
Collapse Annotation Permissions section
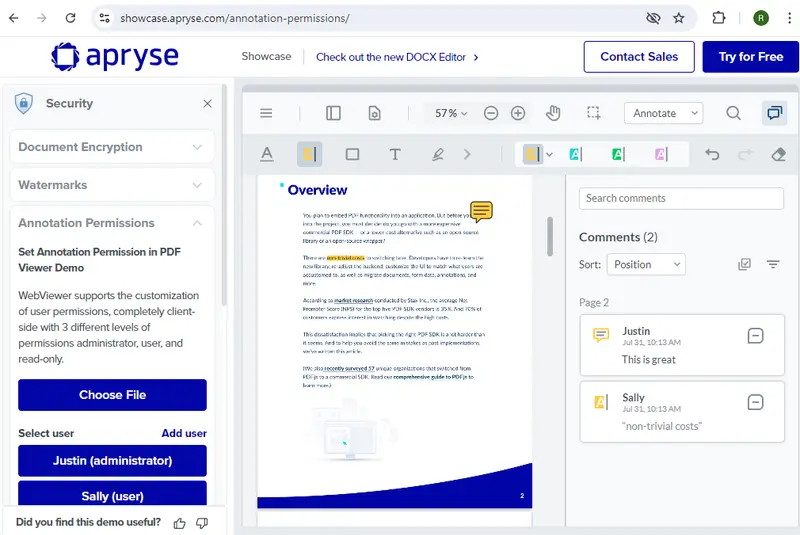tap(112, 223)
